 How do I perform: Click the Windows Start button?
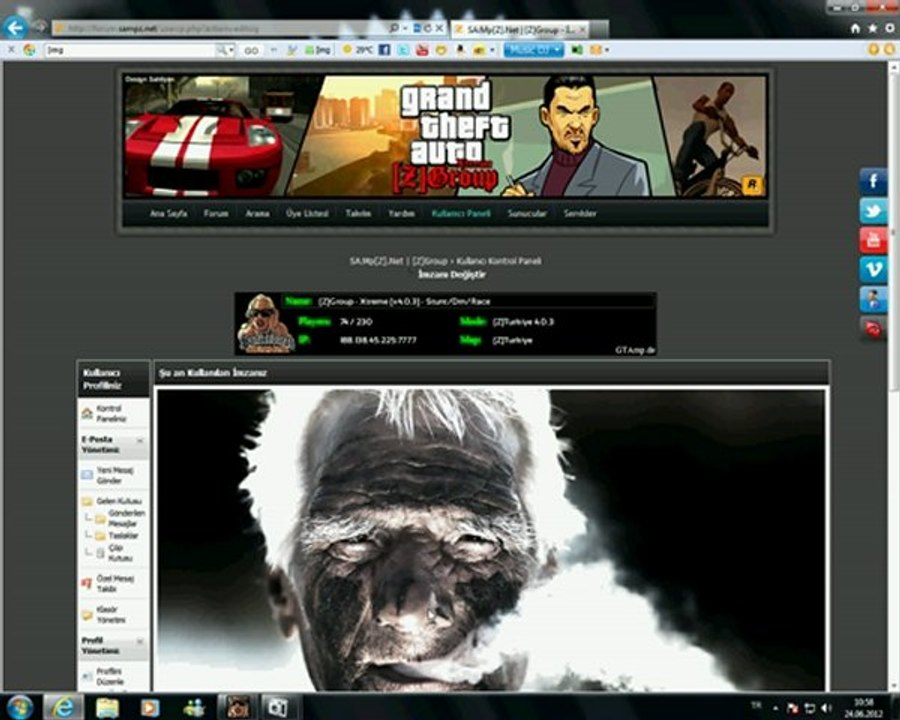point(19,707)
